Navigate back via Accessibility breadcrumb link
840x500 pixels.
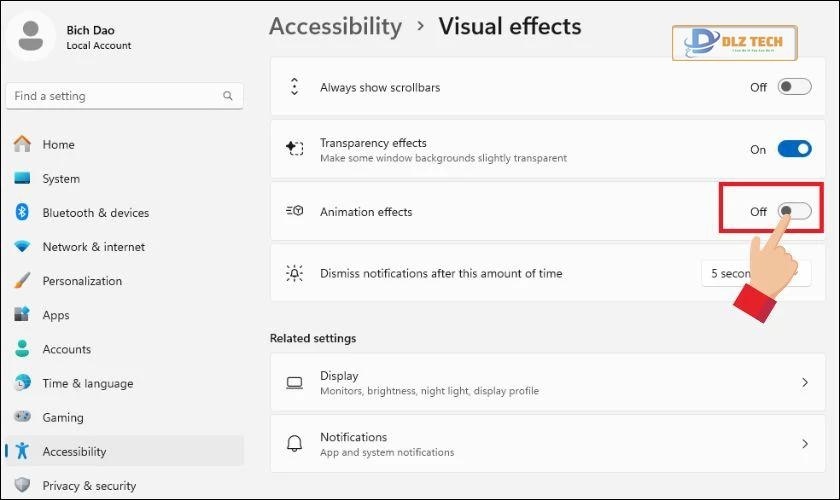point(335,26)
